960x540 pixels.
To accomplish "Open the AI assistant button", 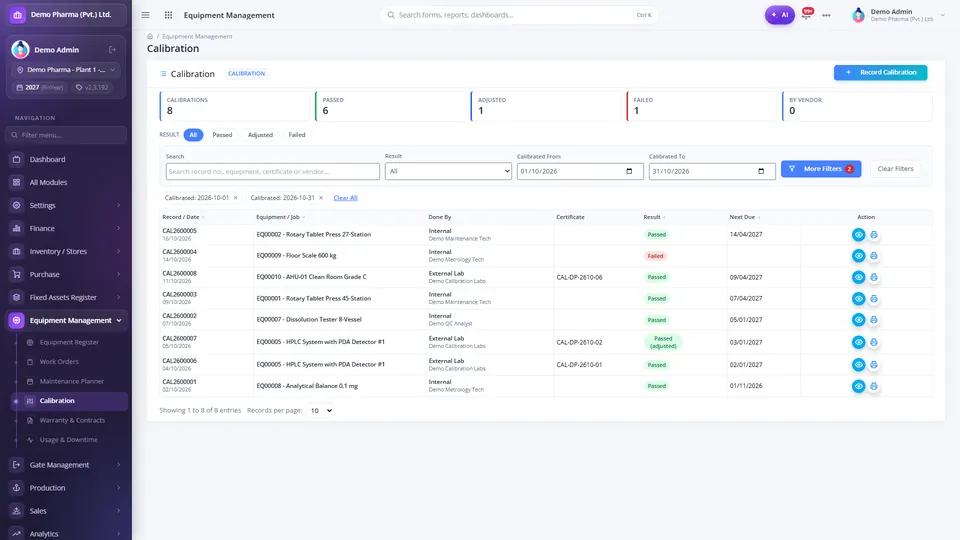I will pyautogui.click(x=779, y=15).
